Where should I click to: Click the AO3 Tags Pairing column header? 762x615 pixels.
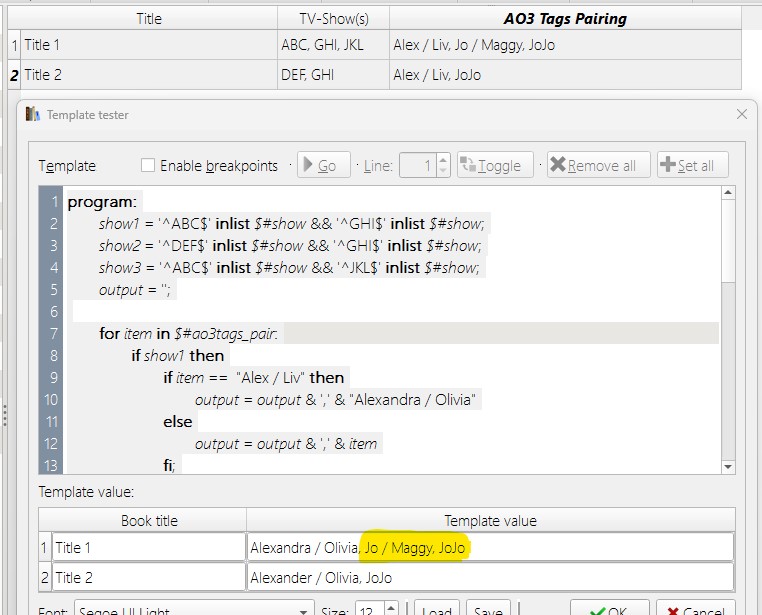coord(565,18)
